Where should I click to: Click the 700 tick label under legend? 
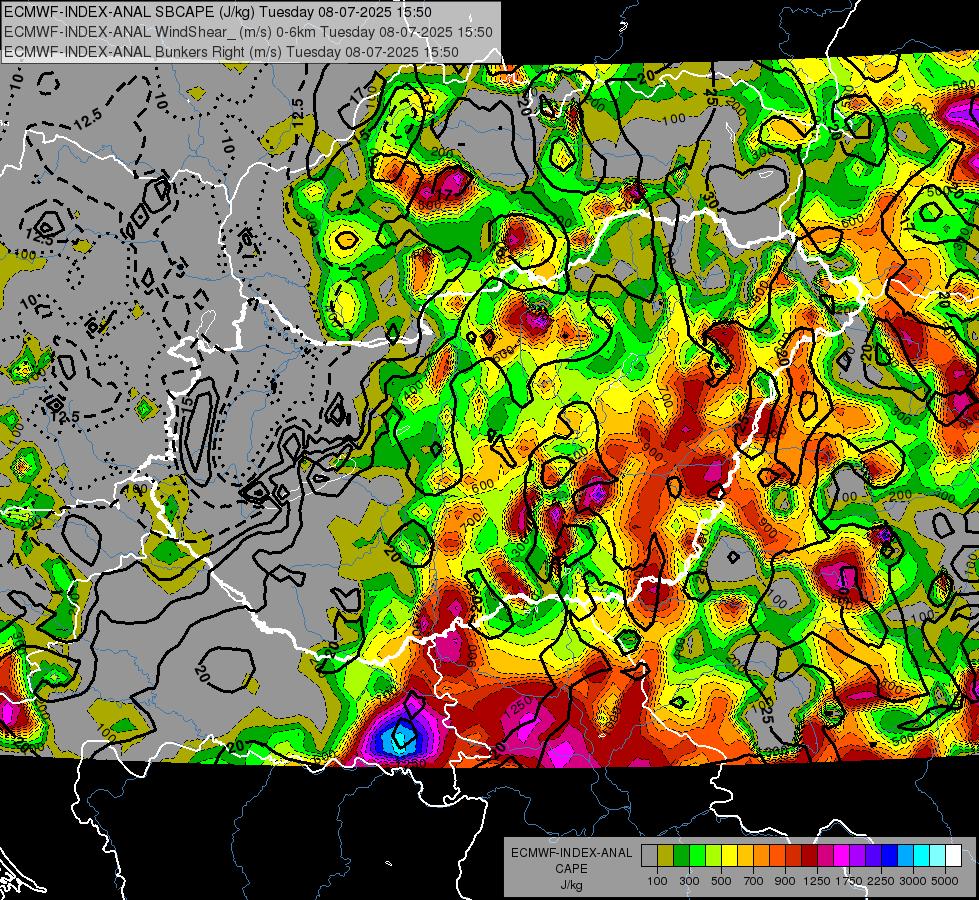[754, 881]
